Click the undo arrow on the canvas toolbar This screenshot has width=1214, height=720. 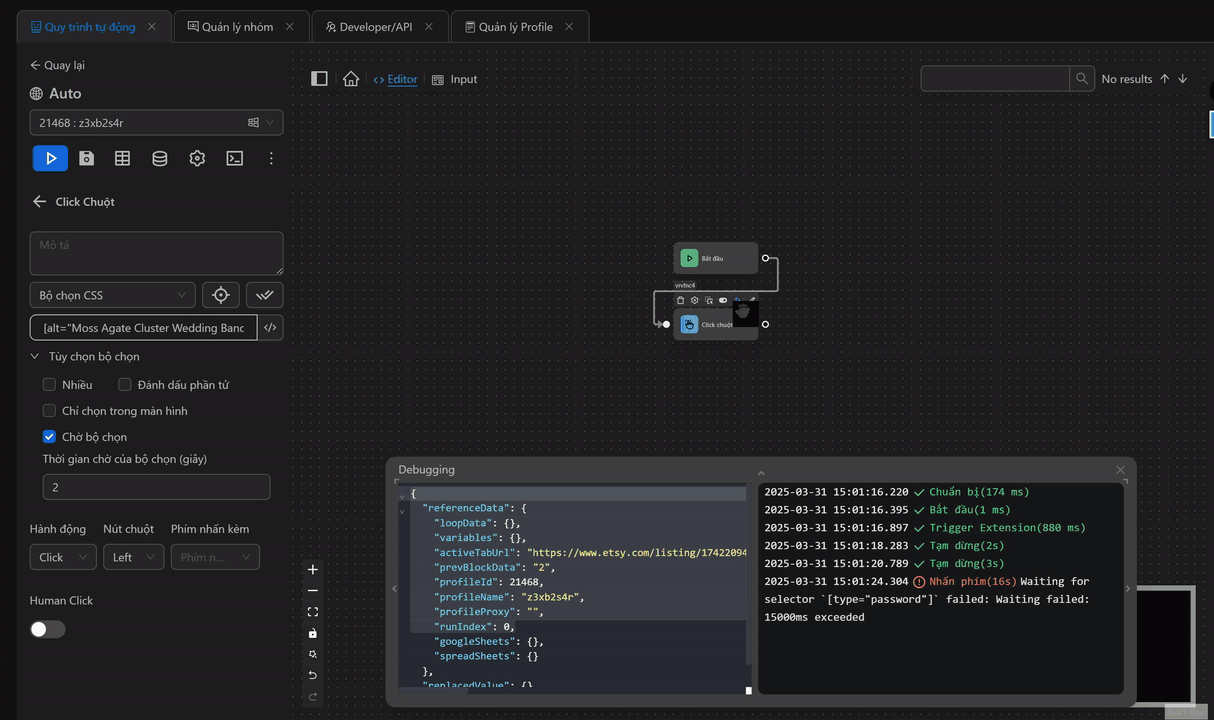tap(312, 675)
